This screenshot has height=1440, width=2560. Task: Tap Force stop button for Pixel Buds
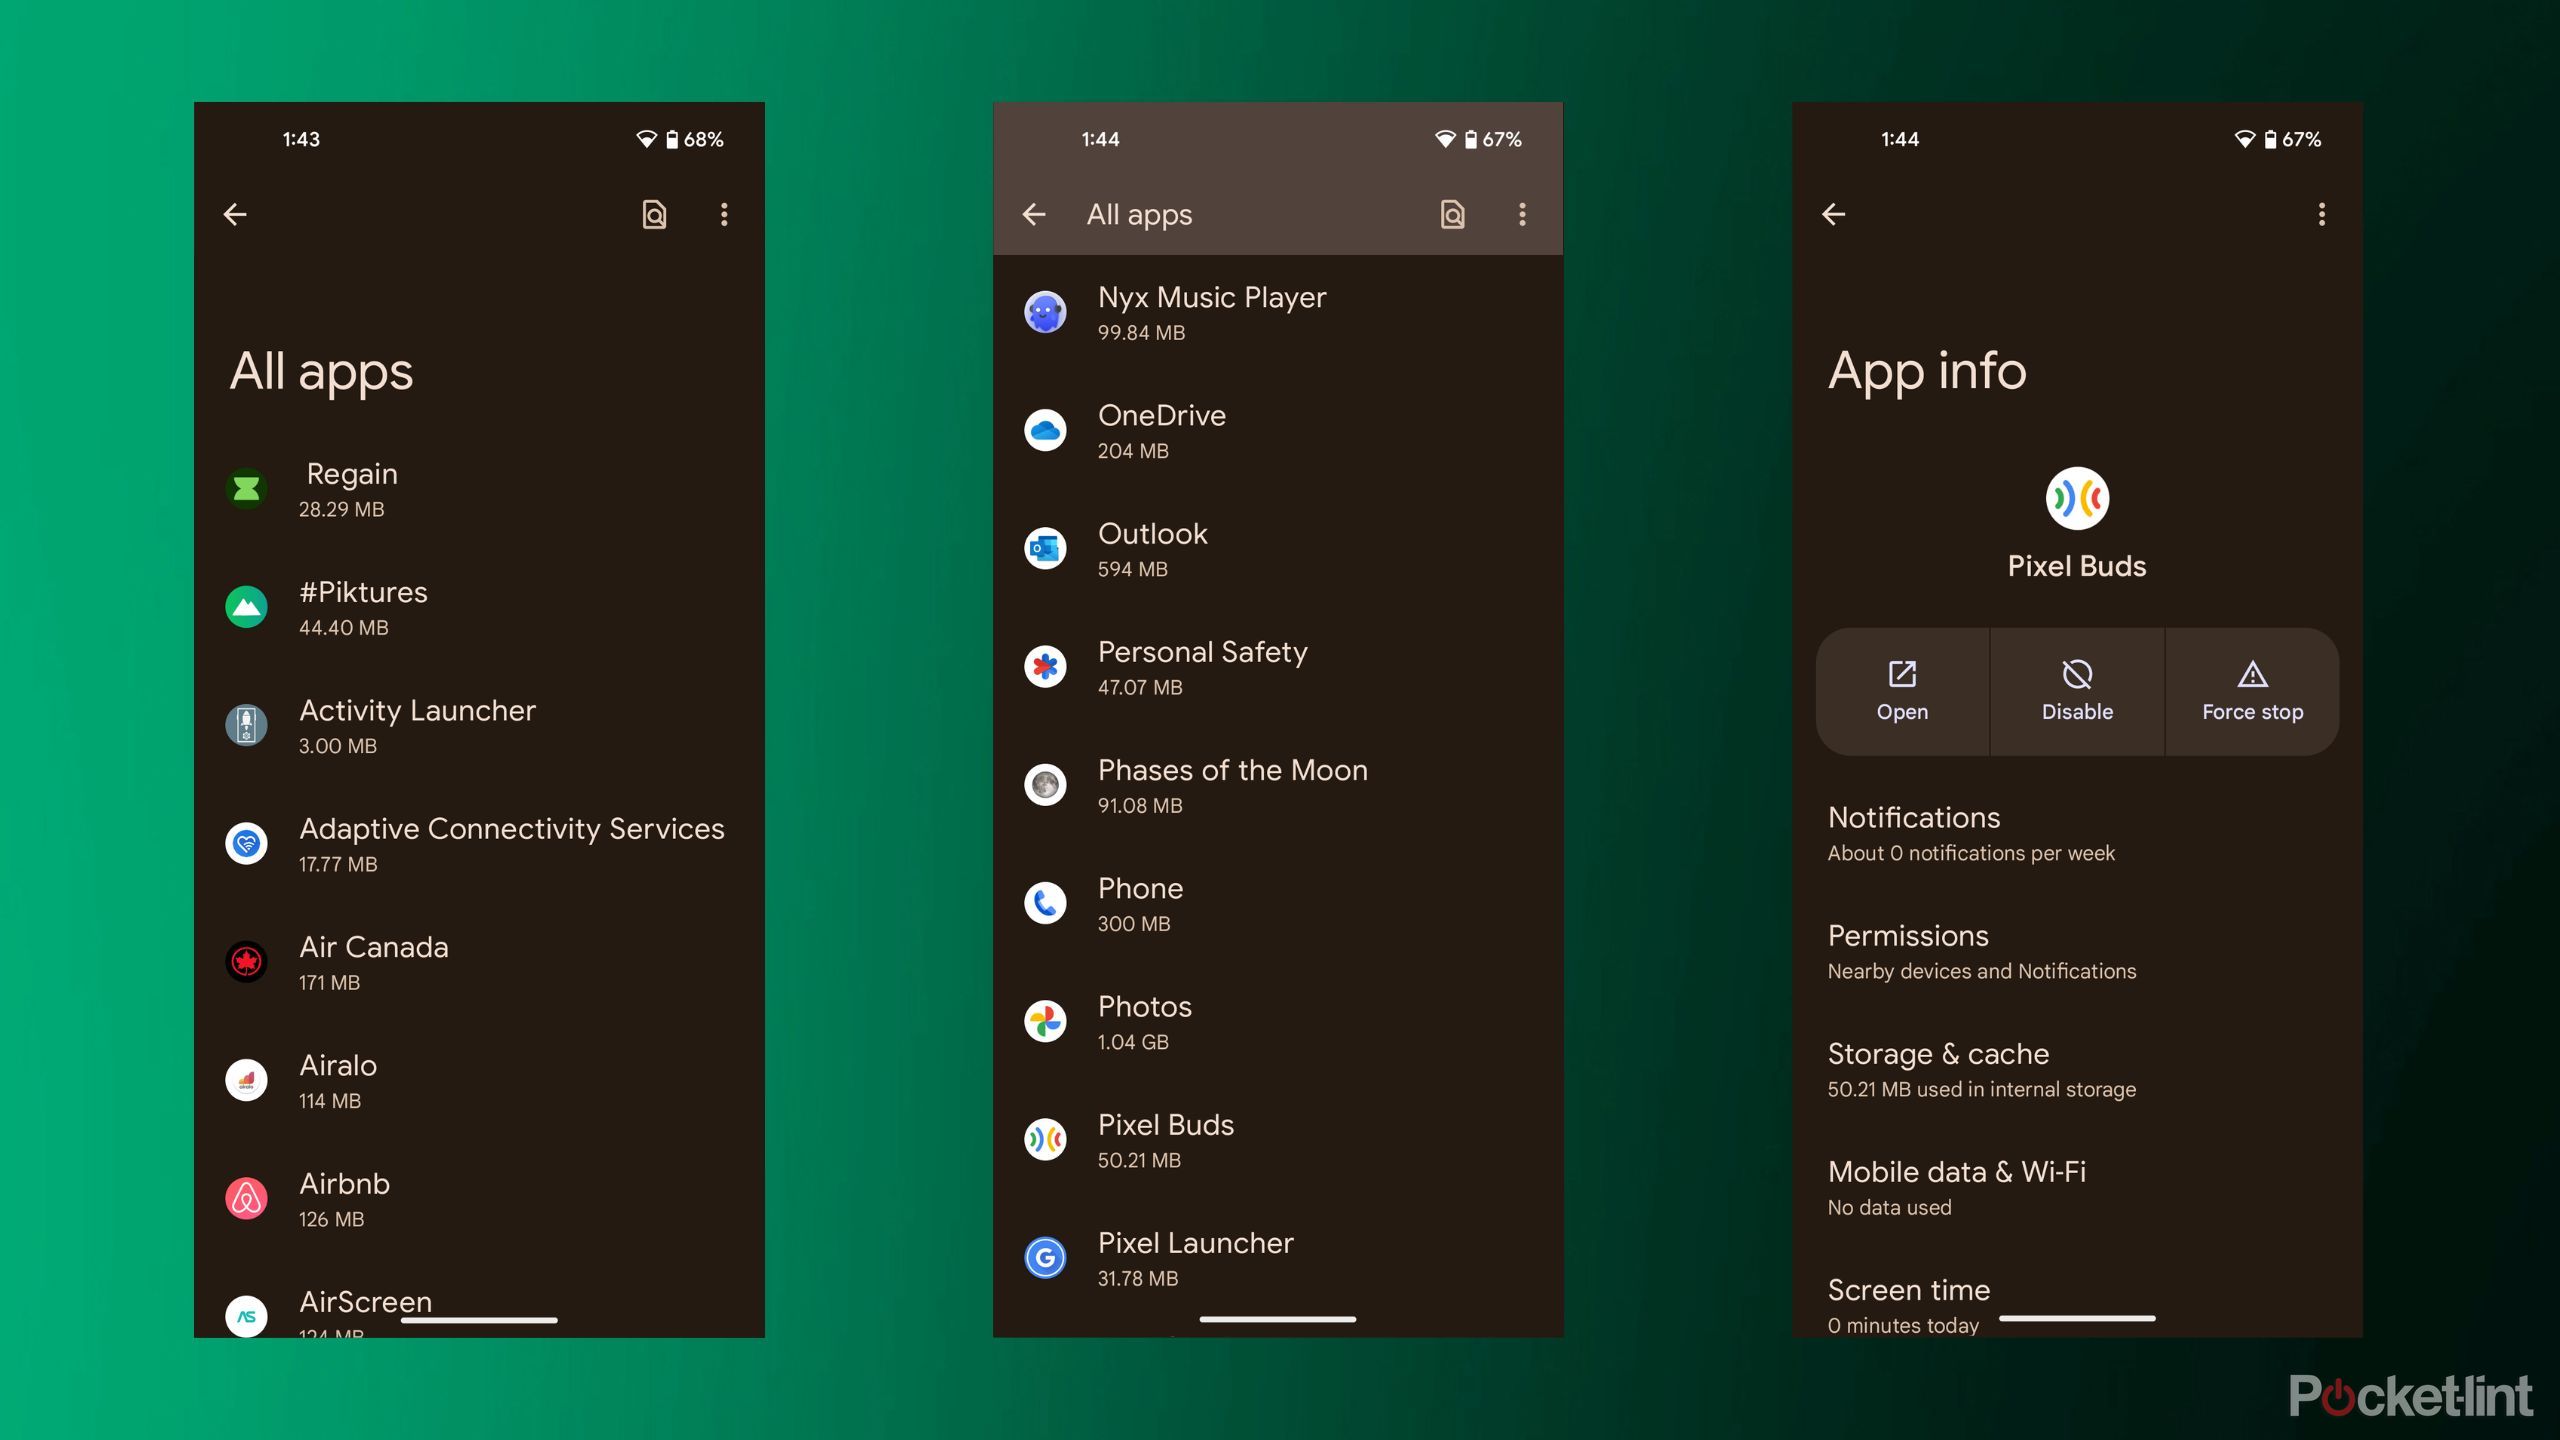[x=2252, y=691]
